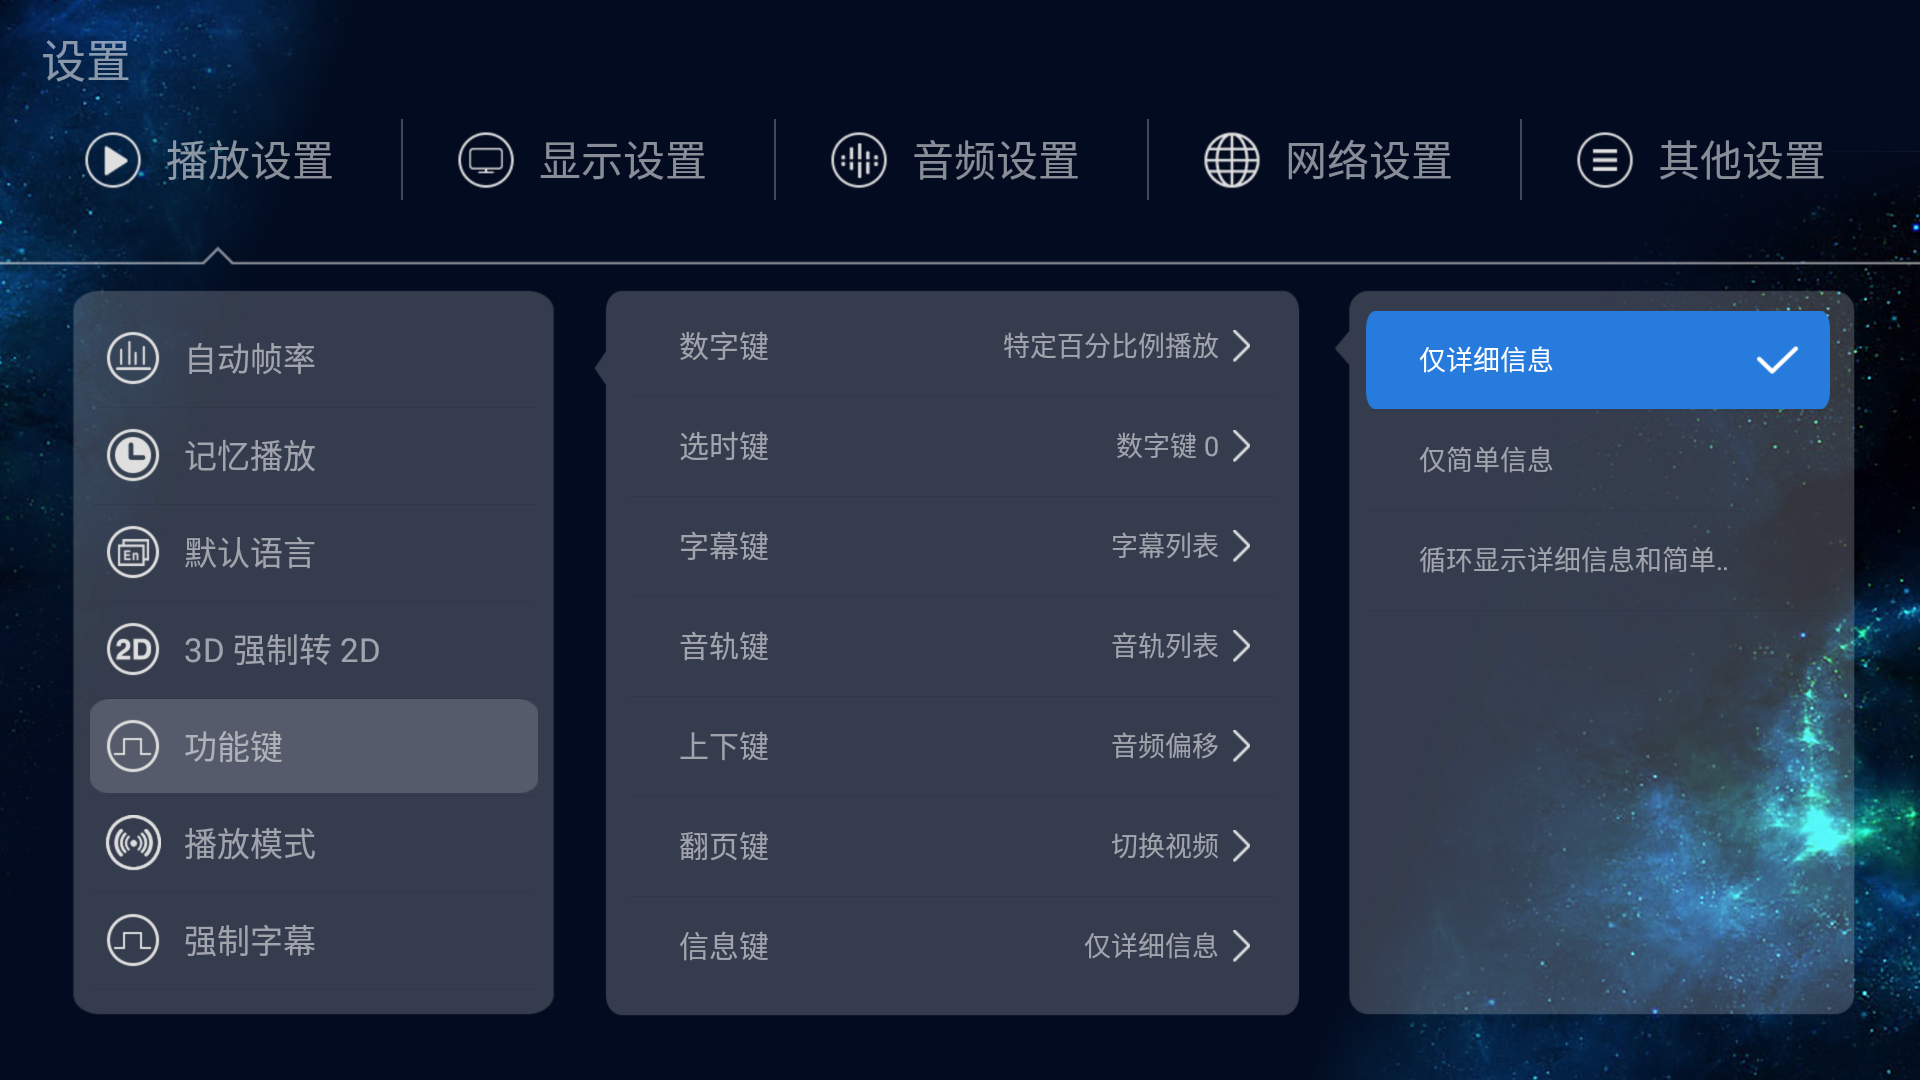
Task: Expand 字幕键 chevron beside 字幕列表
Action: click(1241, 546)
